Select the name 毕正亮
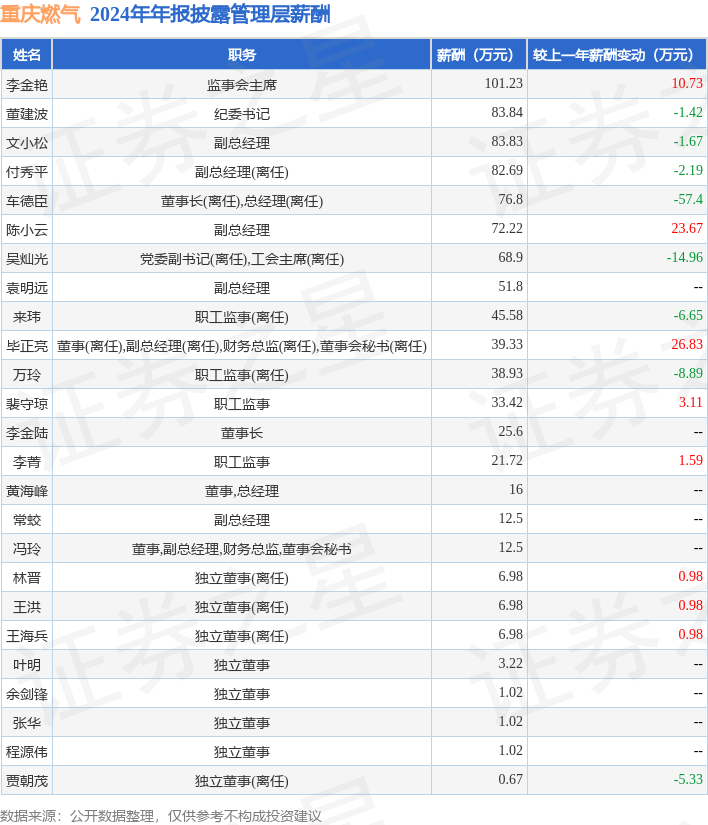Image resolution: width=708 pixels, height=825 pixels. 27,345
